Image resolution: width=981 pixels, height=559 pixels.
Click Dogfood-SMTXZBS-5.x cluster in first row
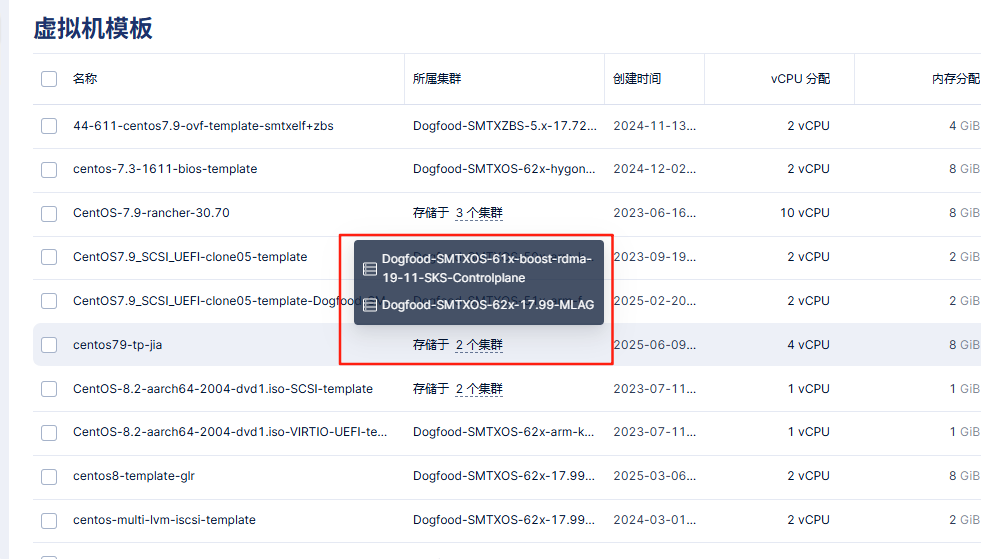505,126
